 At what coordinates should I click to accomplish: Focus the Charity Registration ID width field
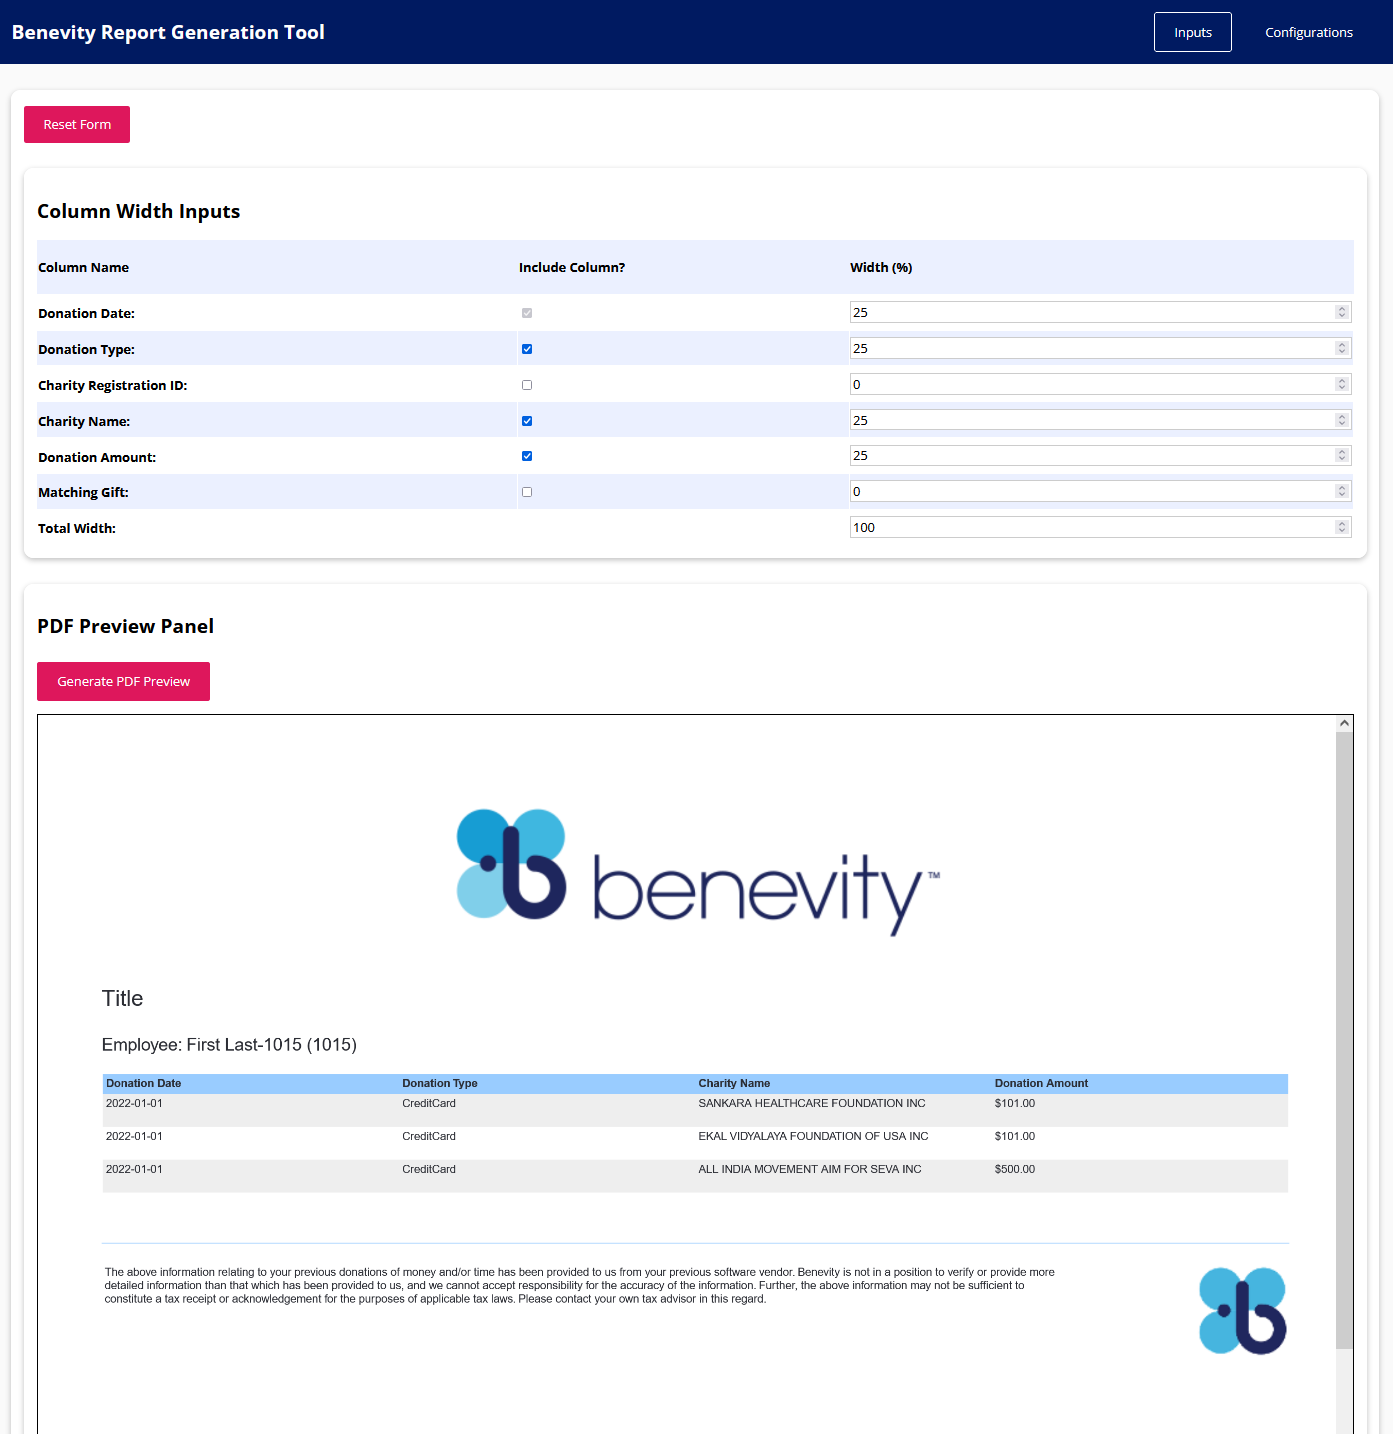[x=1100, y=384]
